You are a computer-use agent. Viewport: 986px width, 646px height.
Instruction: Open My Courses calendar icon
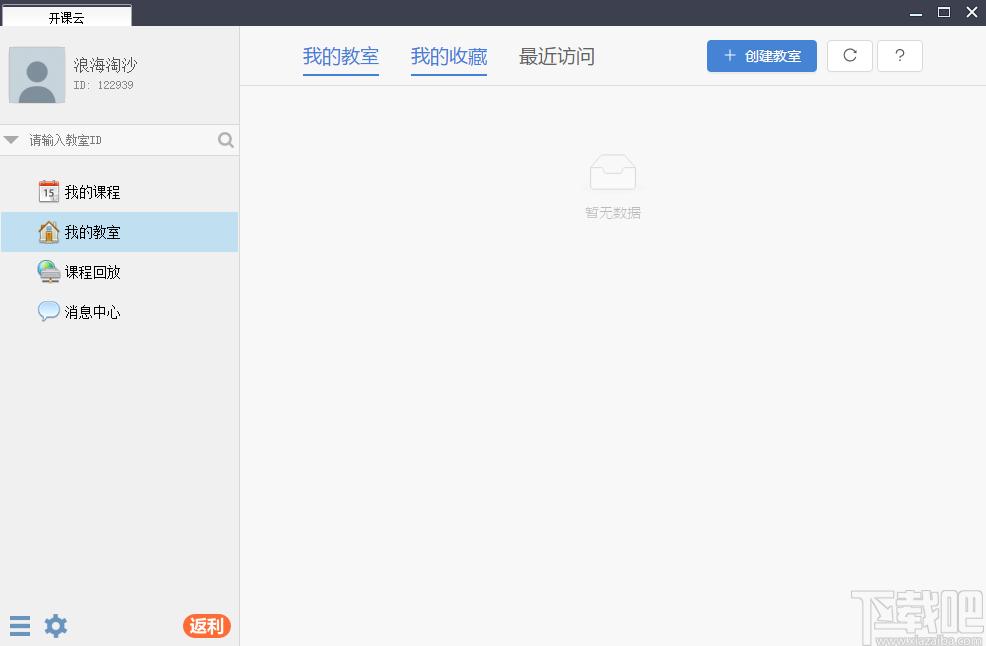[48, 192]
